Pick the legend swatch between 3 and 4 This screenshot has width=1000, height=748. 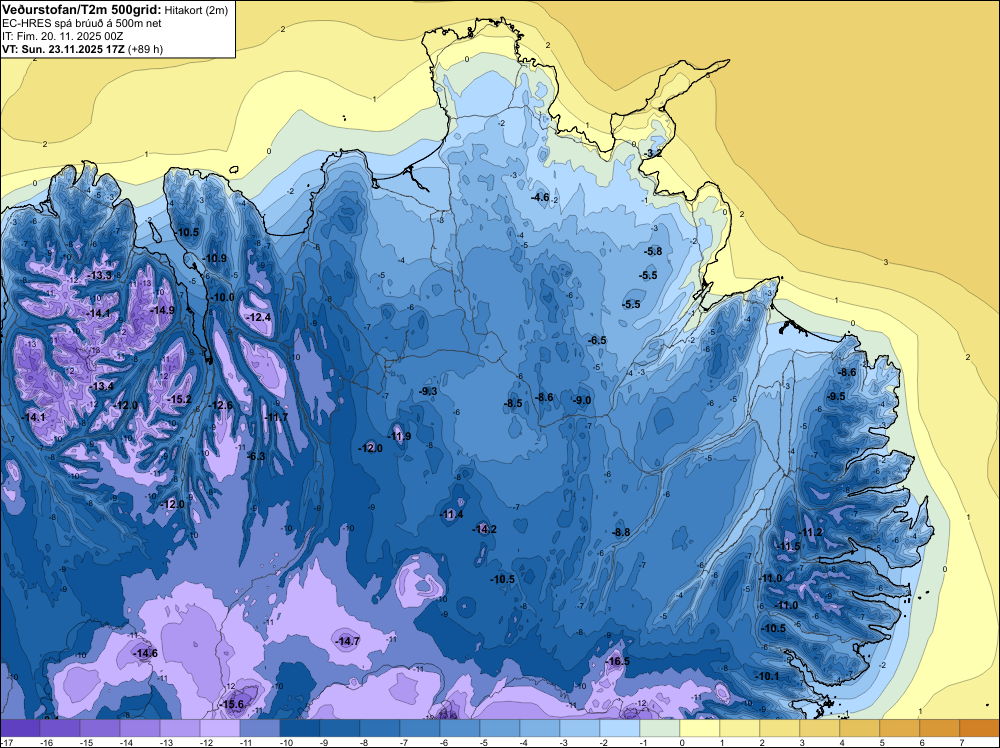click(x=820, y=728)
